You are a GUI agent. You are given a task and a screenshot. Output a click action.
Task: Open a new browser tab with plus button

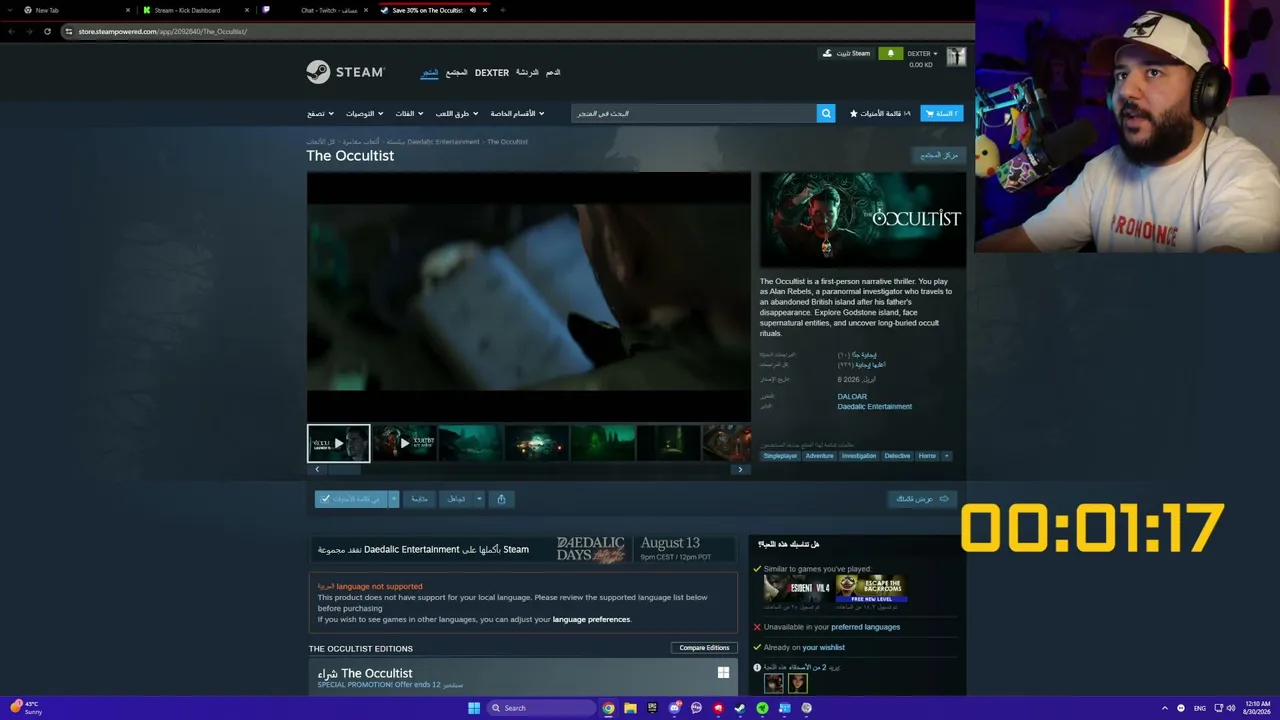click(x=502, y=10)
